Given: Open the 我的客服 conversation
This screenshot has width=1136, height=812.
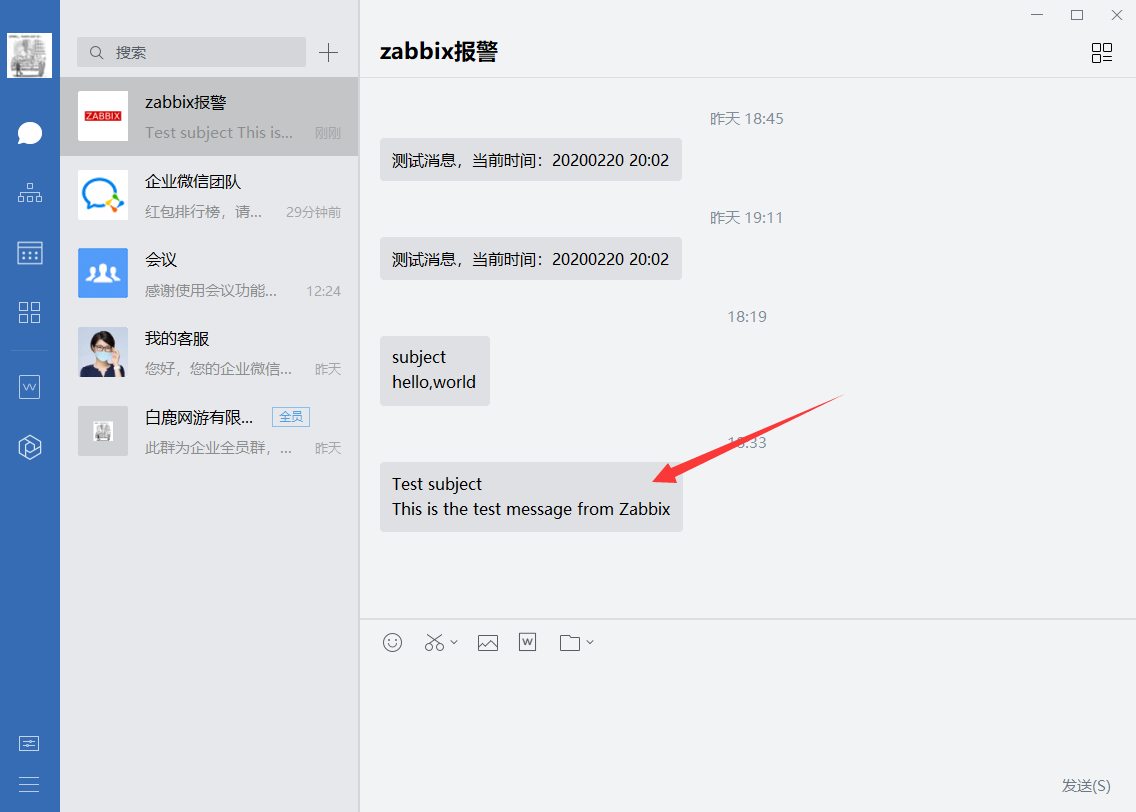Looking at the screenshot, I should coord(209,353).
